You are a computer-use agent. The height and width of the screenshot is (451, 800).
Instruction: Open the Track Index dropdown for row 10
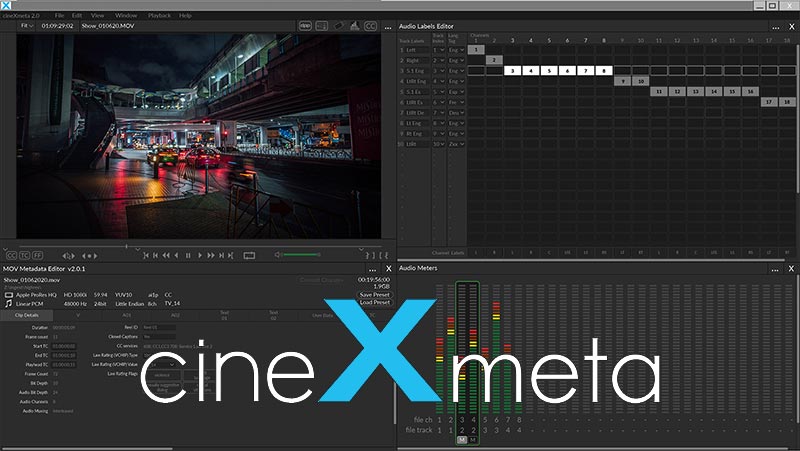click(439, 144)
